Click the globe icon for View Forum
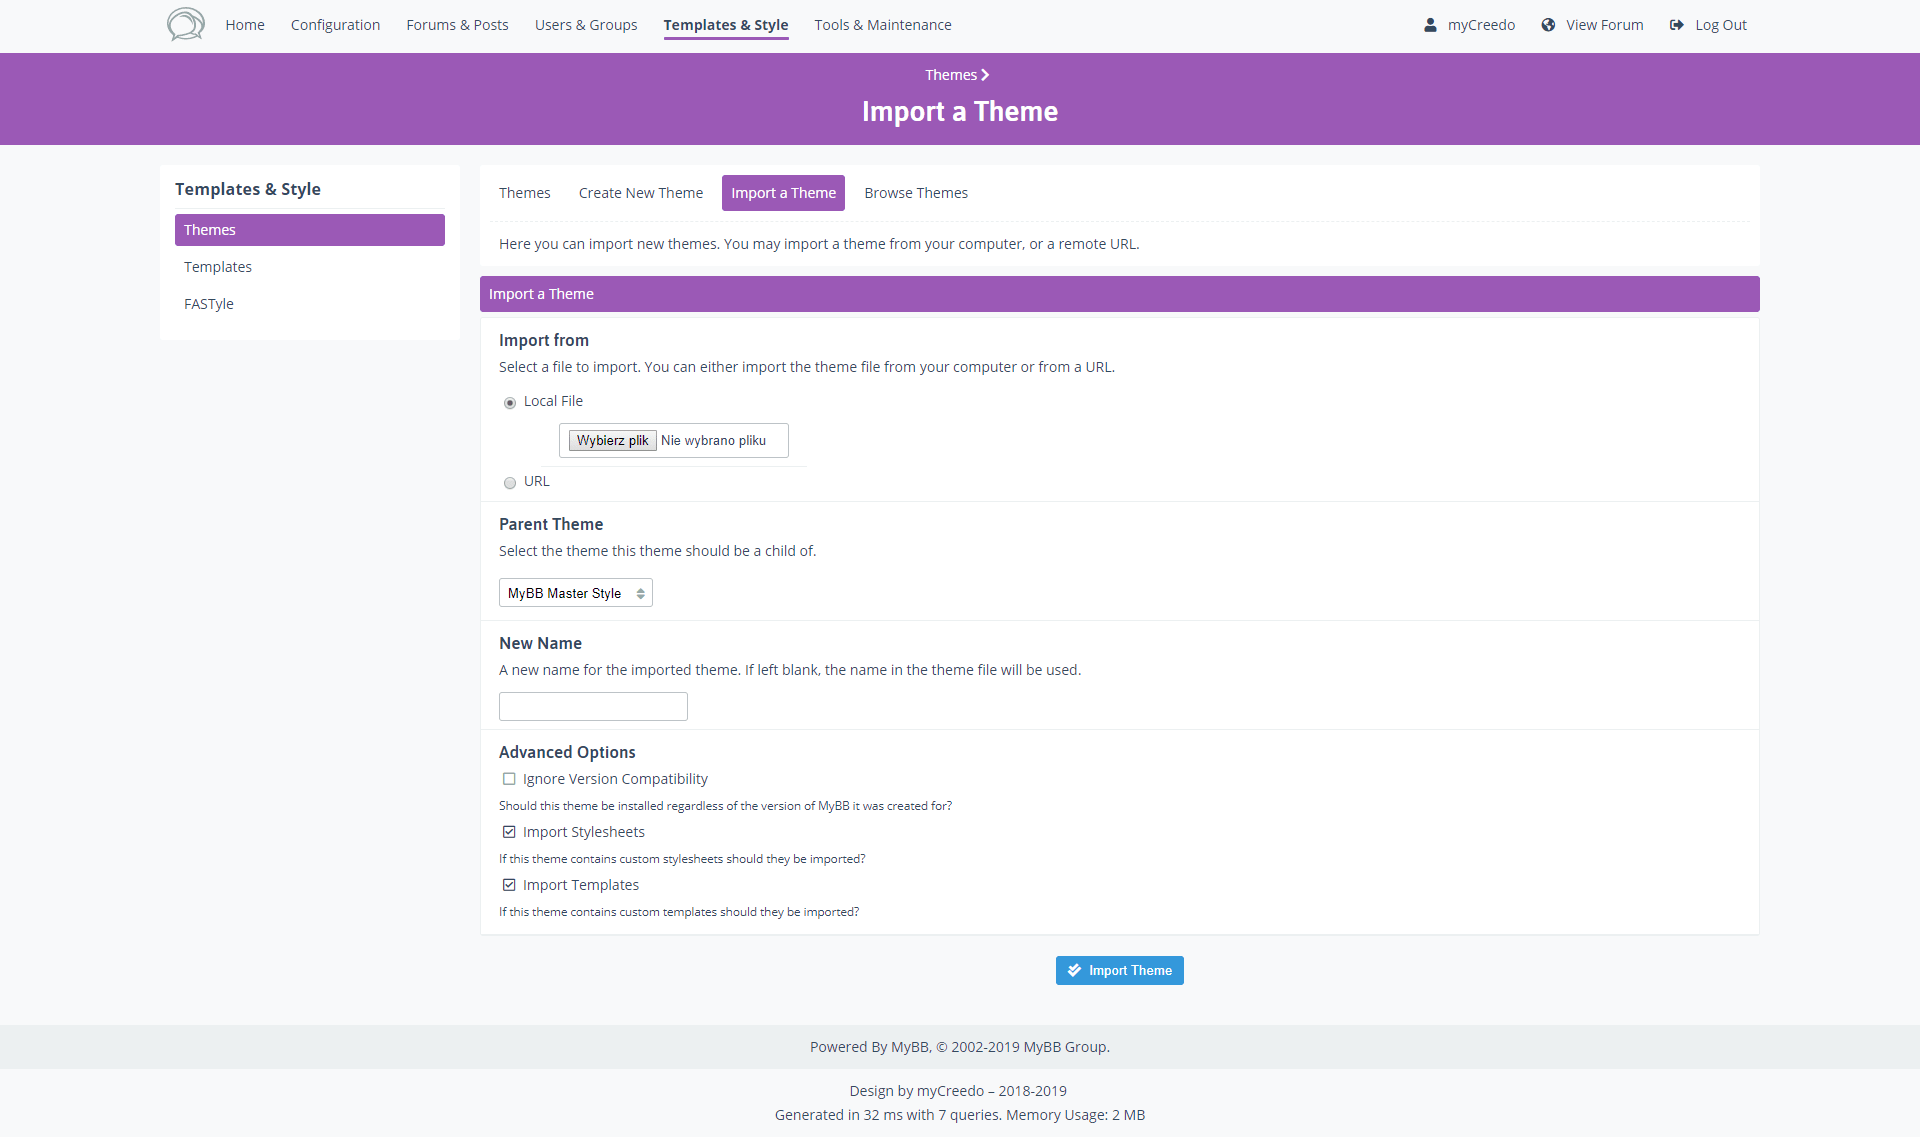Viewport: 1920px width, 1137px height. click(1548, 25)
